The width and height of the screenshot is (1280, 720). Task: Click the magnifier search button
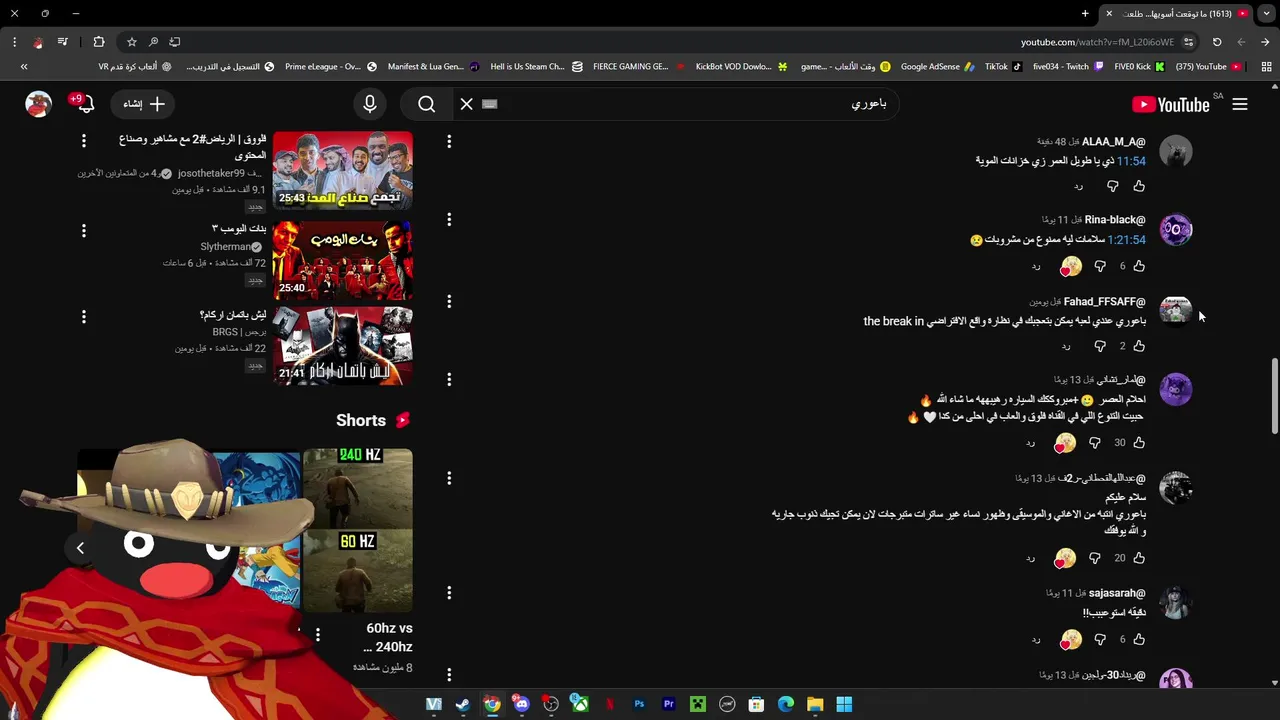[427, 104]
